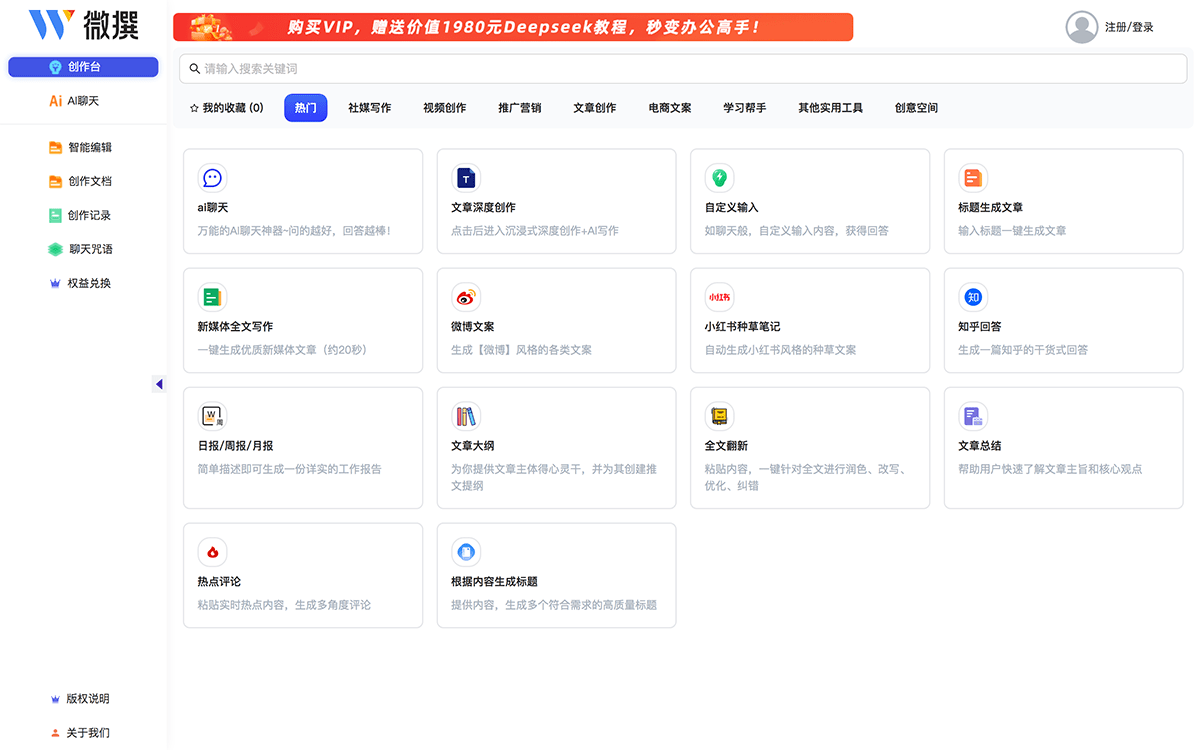1200x750 pixels.
Task: Click the 全文翻新 rewrite tool icon
Action: click(x=719, y=415)
